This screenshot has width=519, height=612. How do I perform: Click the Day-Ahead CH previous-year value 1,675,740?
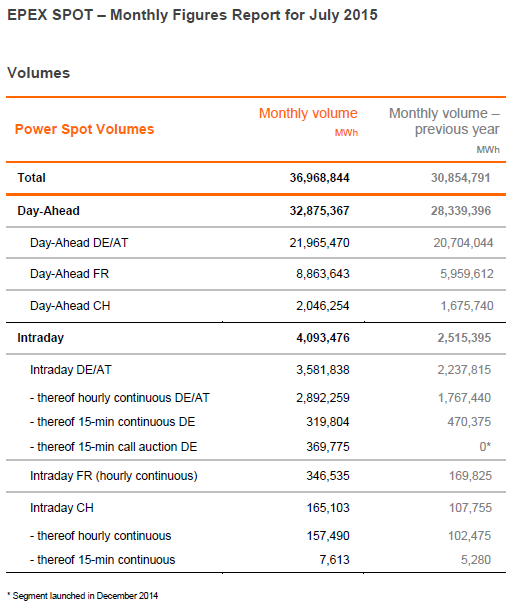point(467,306)
